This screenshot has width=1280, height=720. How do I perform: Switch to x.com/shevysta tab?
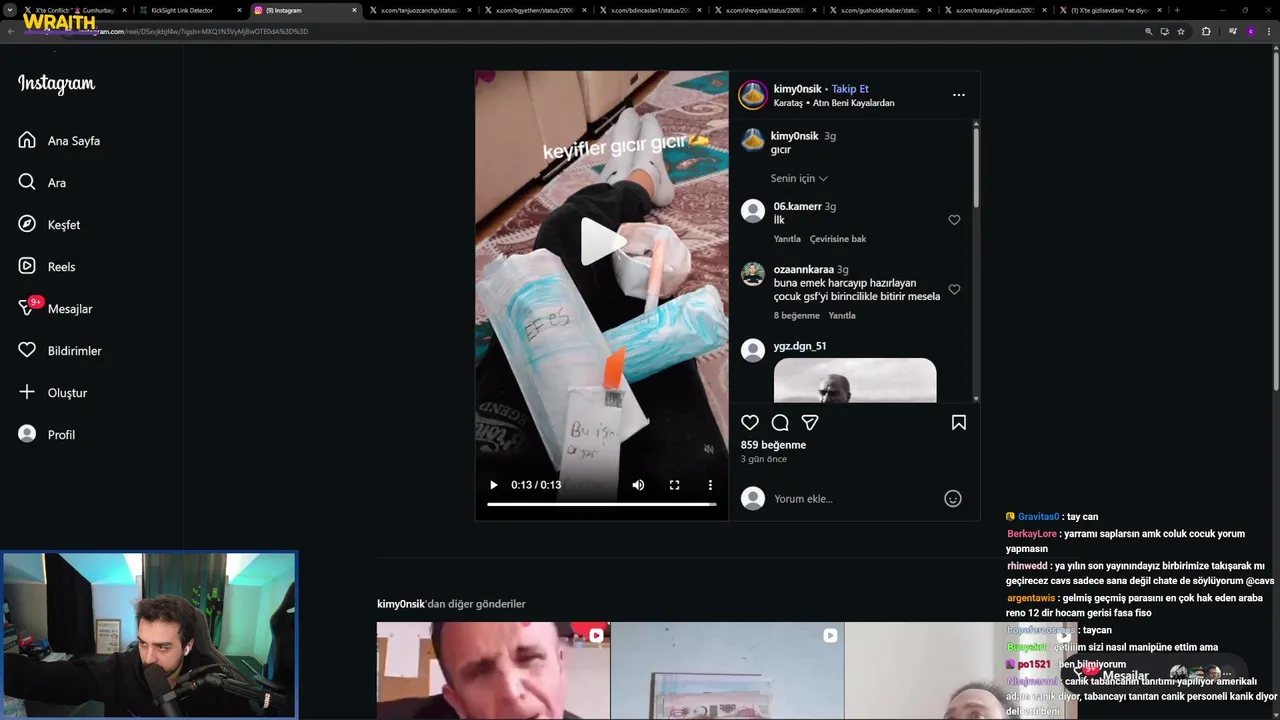pyautogui.click(x=763, y=10)
